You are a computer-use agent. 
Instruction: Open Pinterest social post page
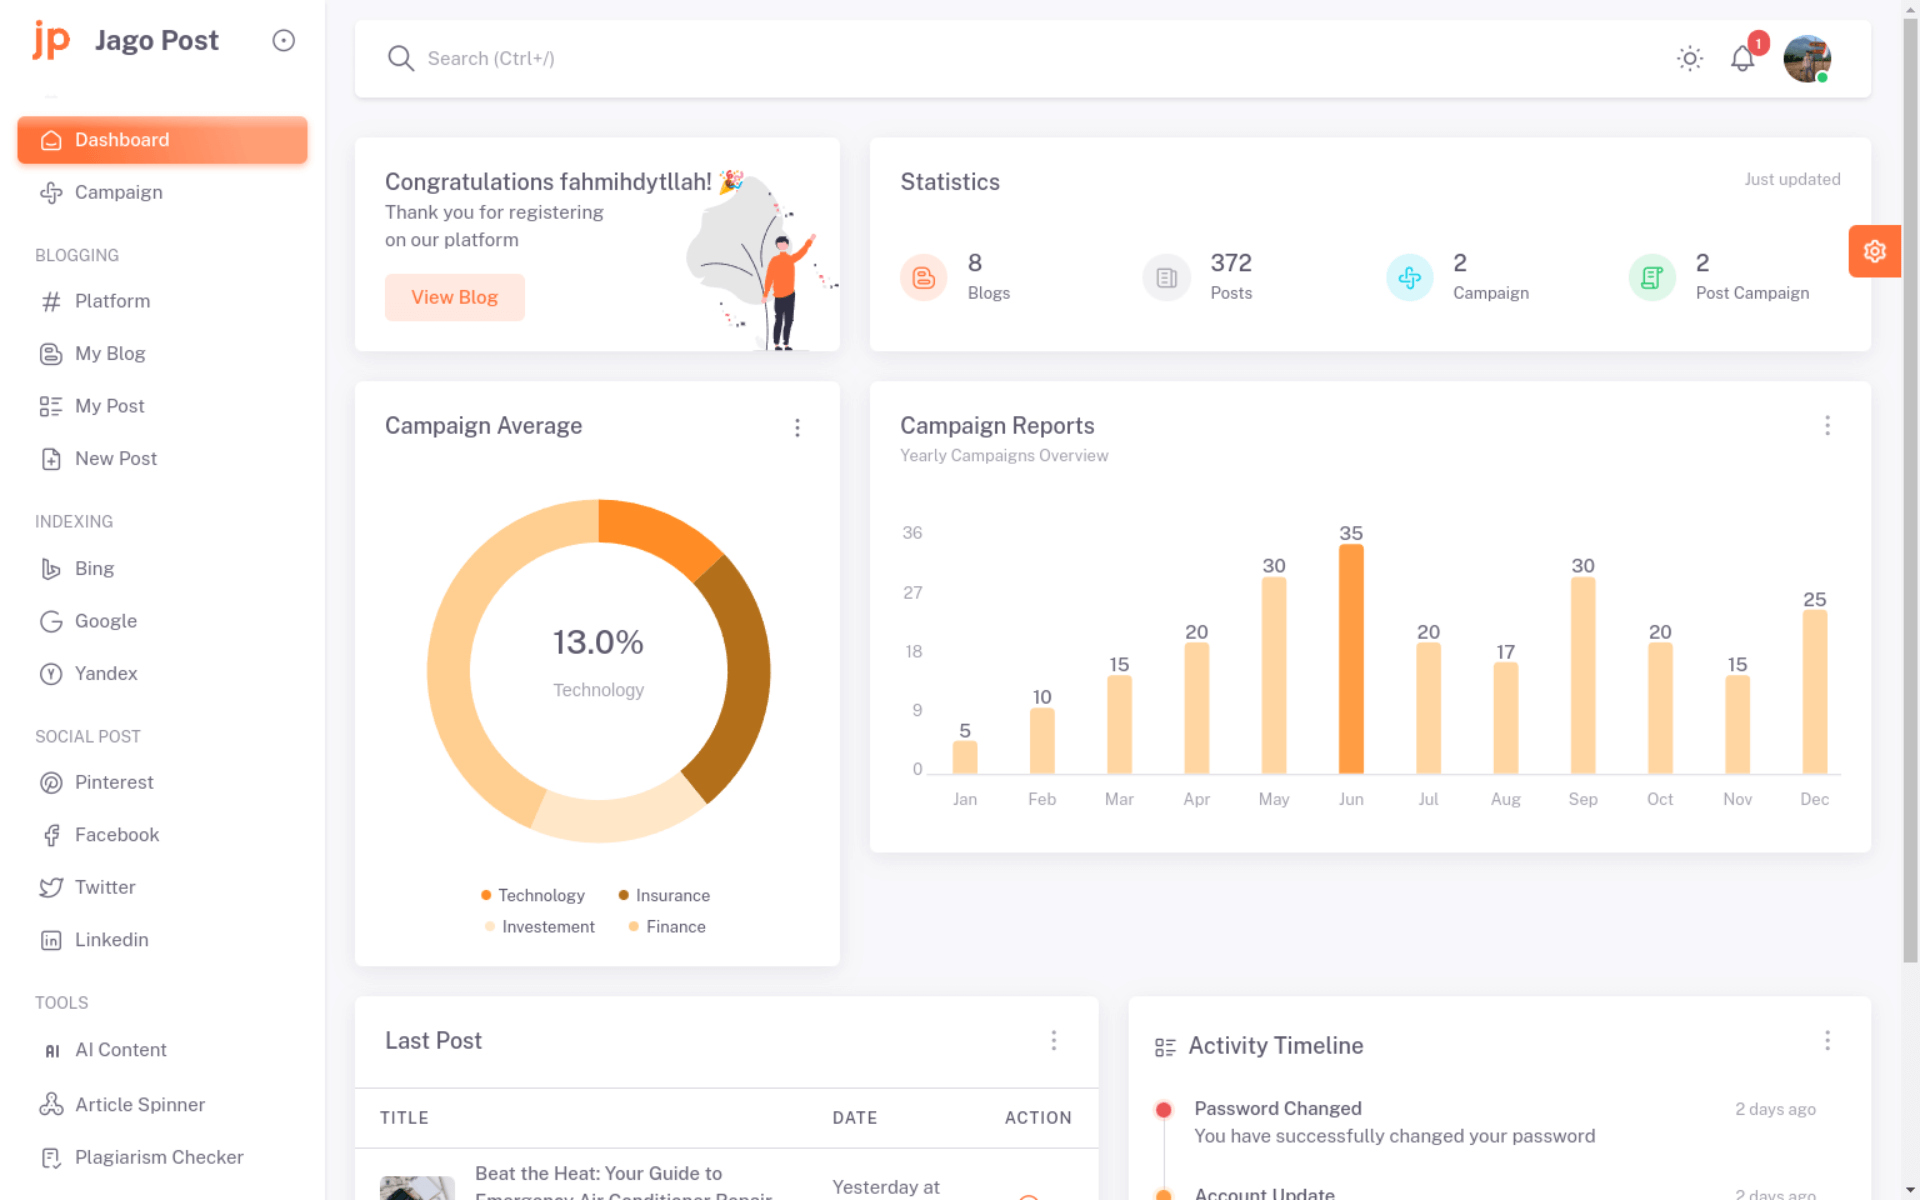point(114,782)
